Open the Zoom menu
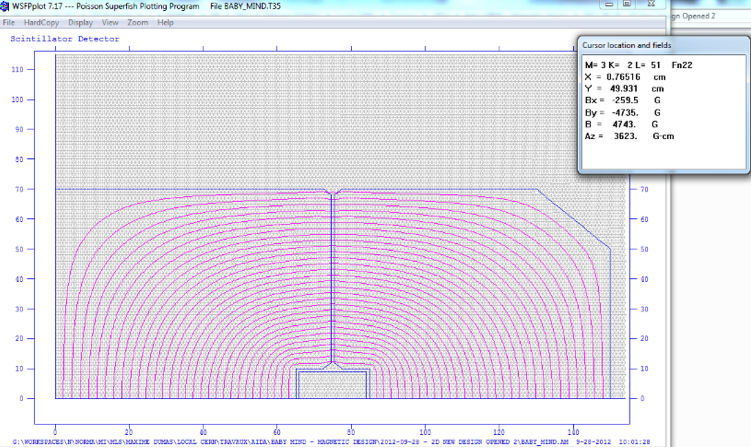Viewport: 751px width, 448px height. tap(138, 22)
